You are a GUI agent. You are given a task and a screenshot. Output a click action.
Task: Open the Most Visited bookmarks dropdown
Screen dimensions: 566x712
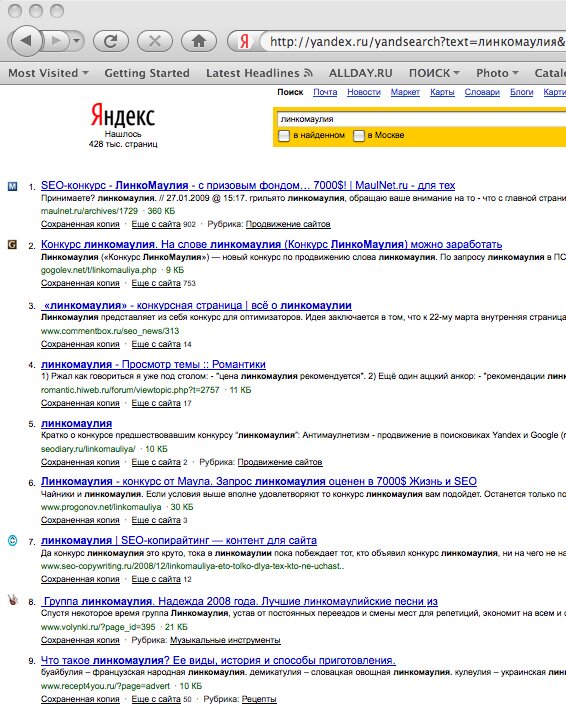48,73
